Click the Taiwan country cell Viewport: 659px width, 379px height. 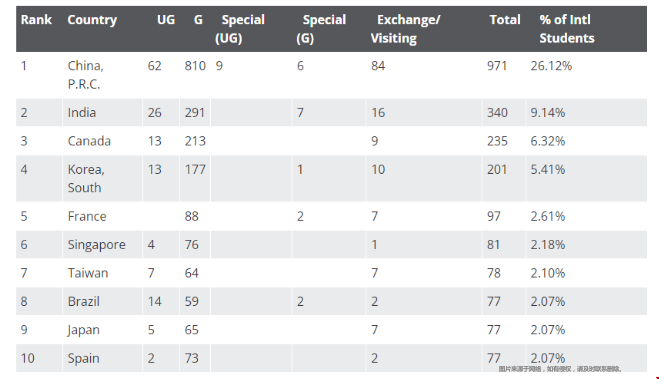tap(88, 273)
